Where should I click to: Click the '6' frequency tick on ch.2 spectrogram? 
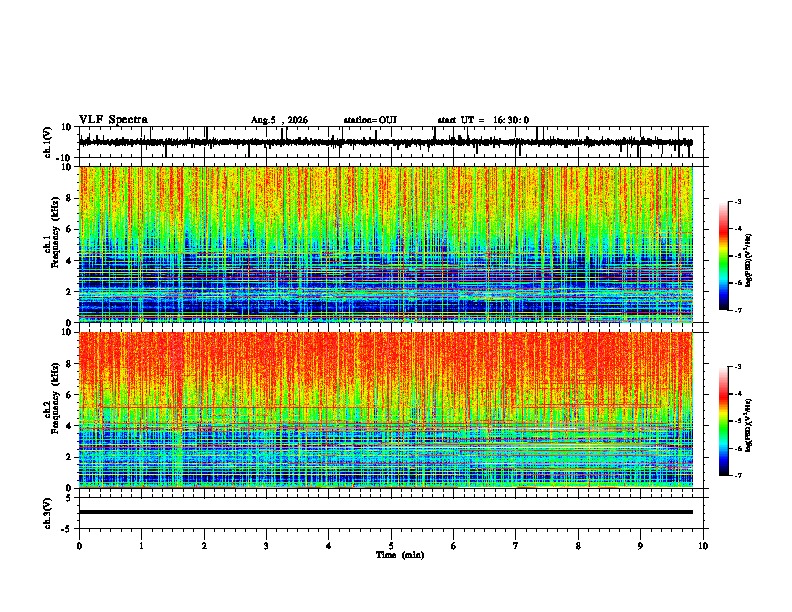[70, 395]
